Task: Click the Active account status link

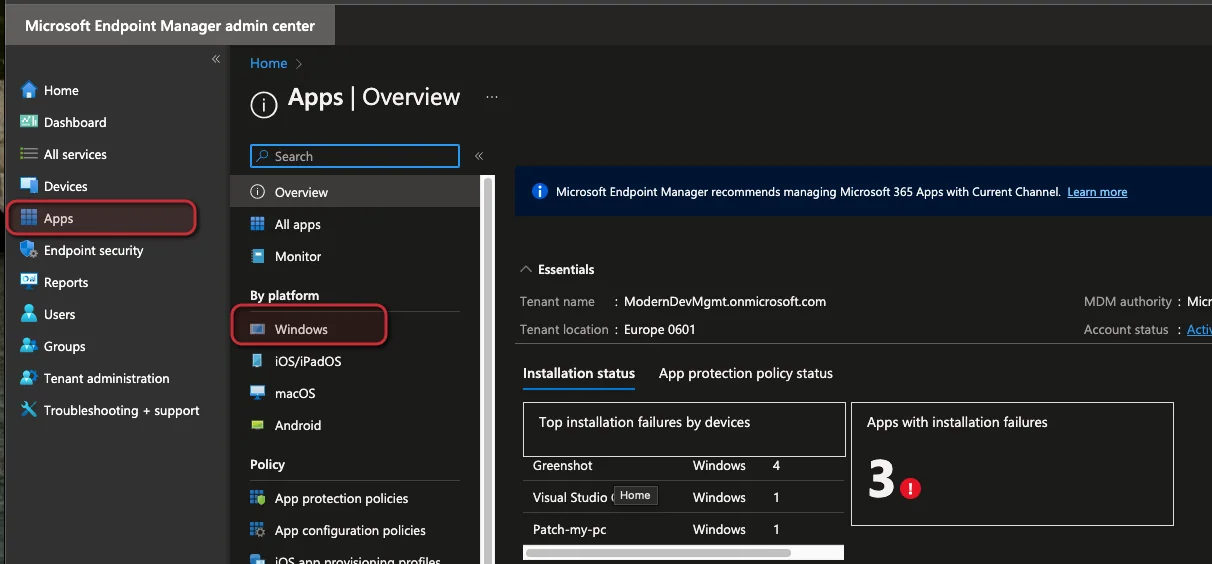Action: pos(1199,329)
